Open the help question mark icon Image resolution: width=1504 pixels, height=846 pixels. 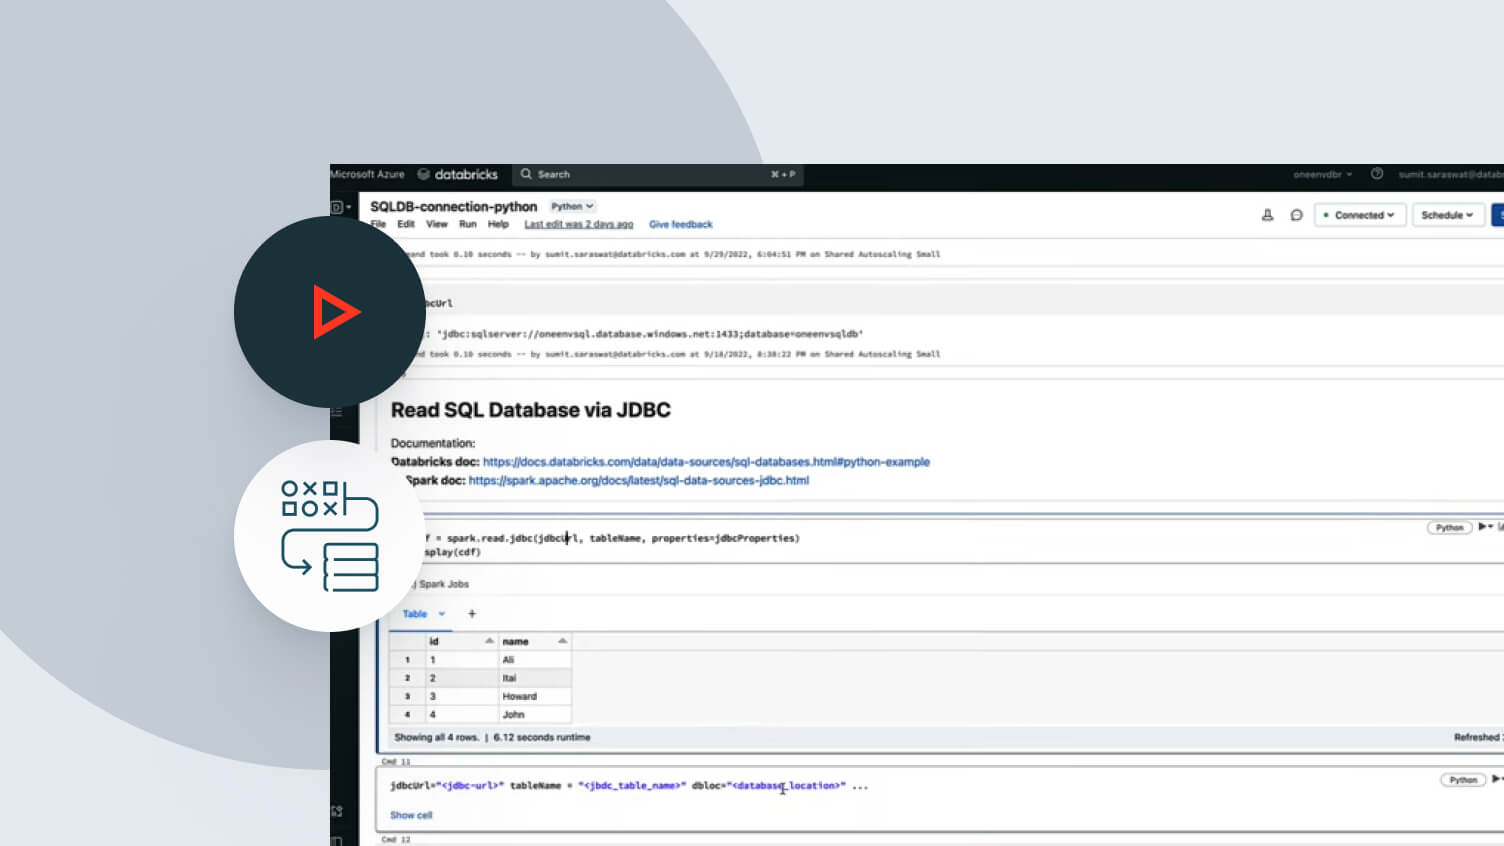pos(1377,174)
